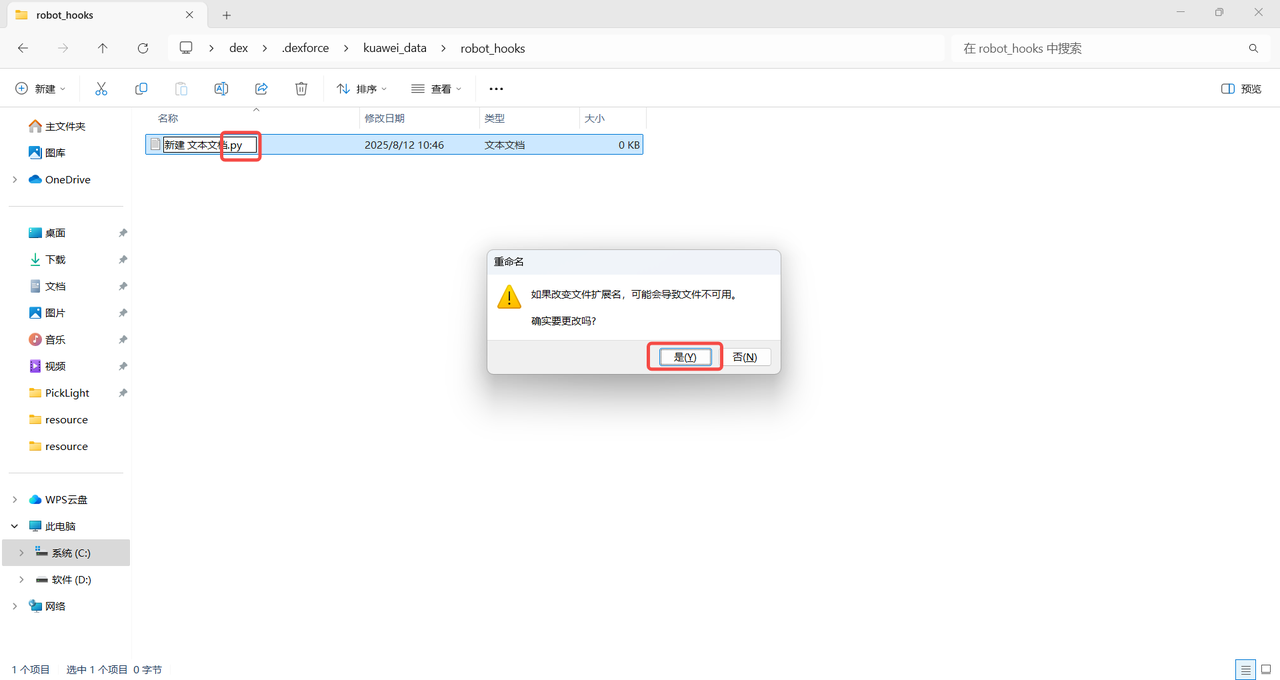The width and height of the screenshot is (1280, 680).
Task: Open 下载 folder in sidebar
Action: (x=55, y=259)
